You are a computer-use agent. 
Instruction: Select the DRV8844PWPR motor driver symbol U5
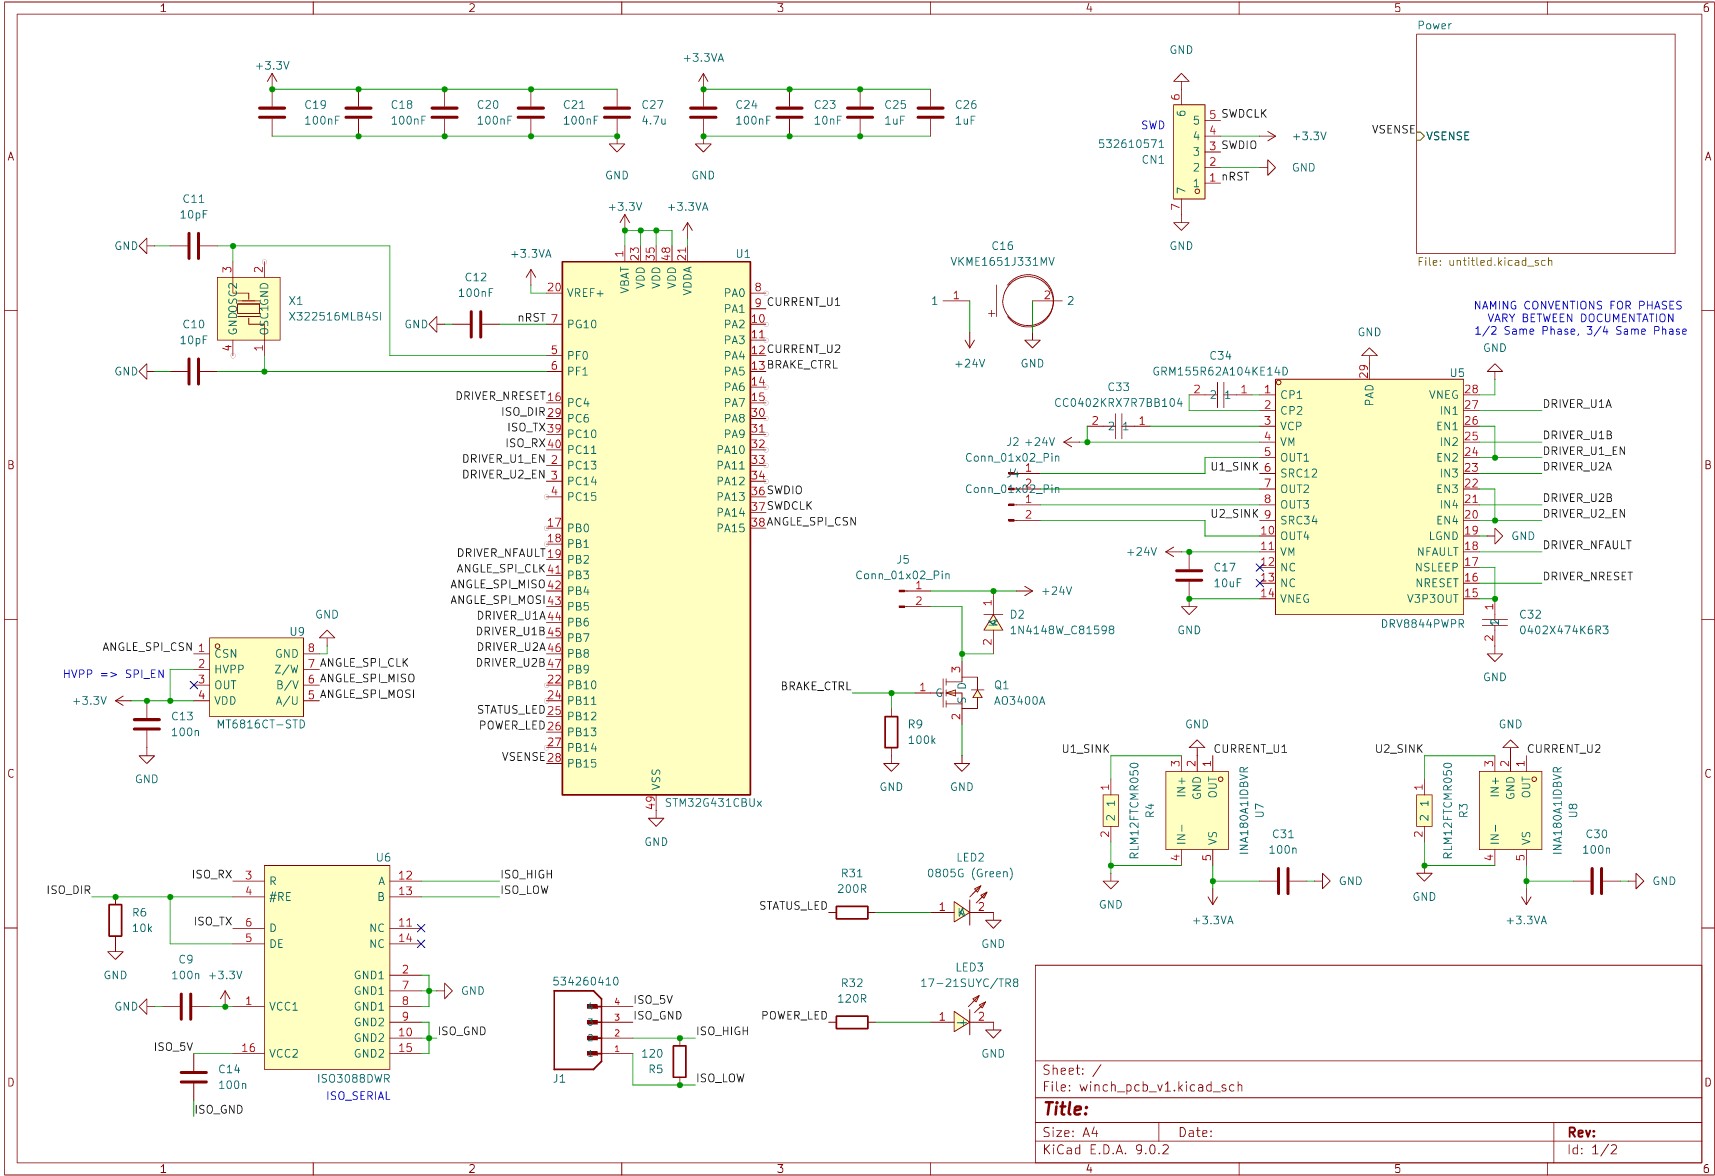pyautogui.click(x=1370, y=496)
